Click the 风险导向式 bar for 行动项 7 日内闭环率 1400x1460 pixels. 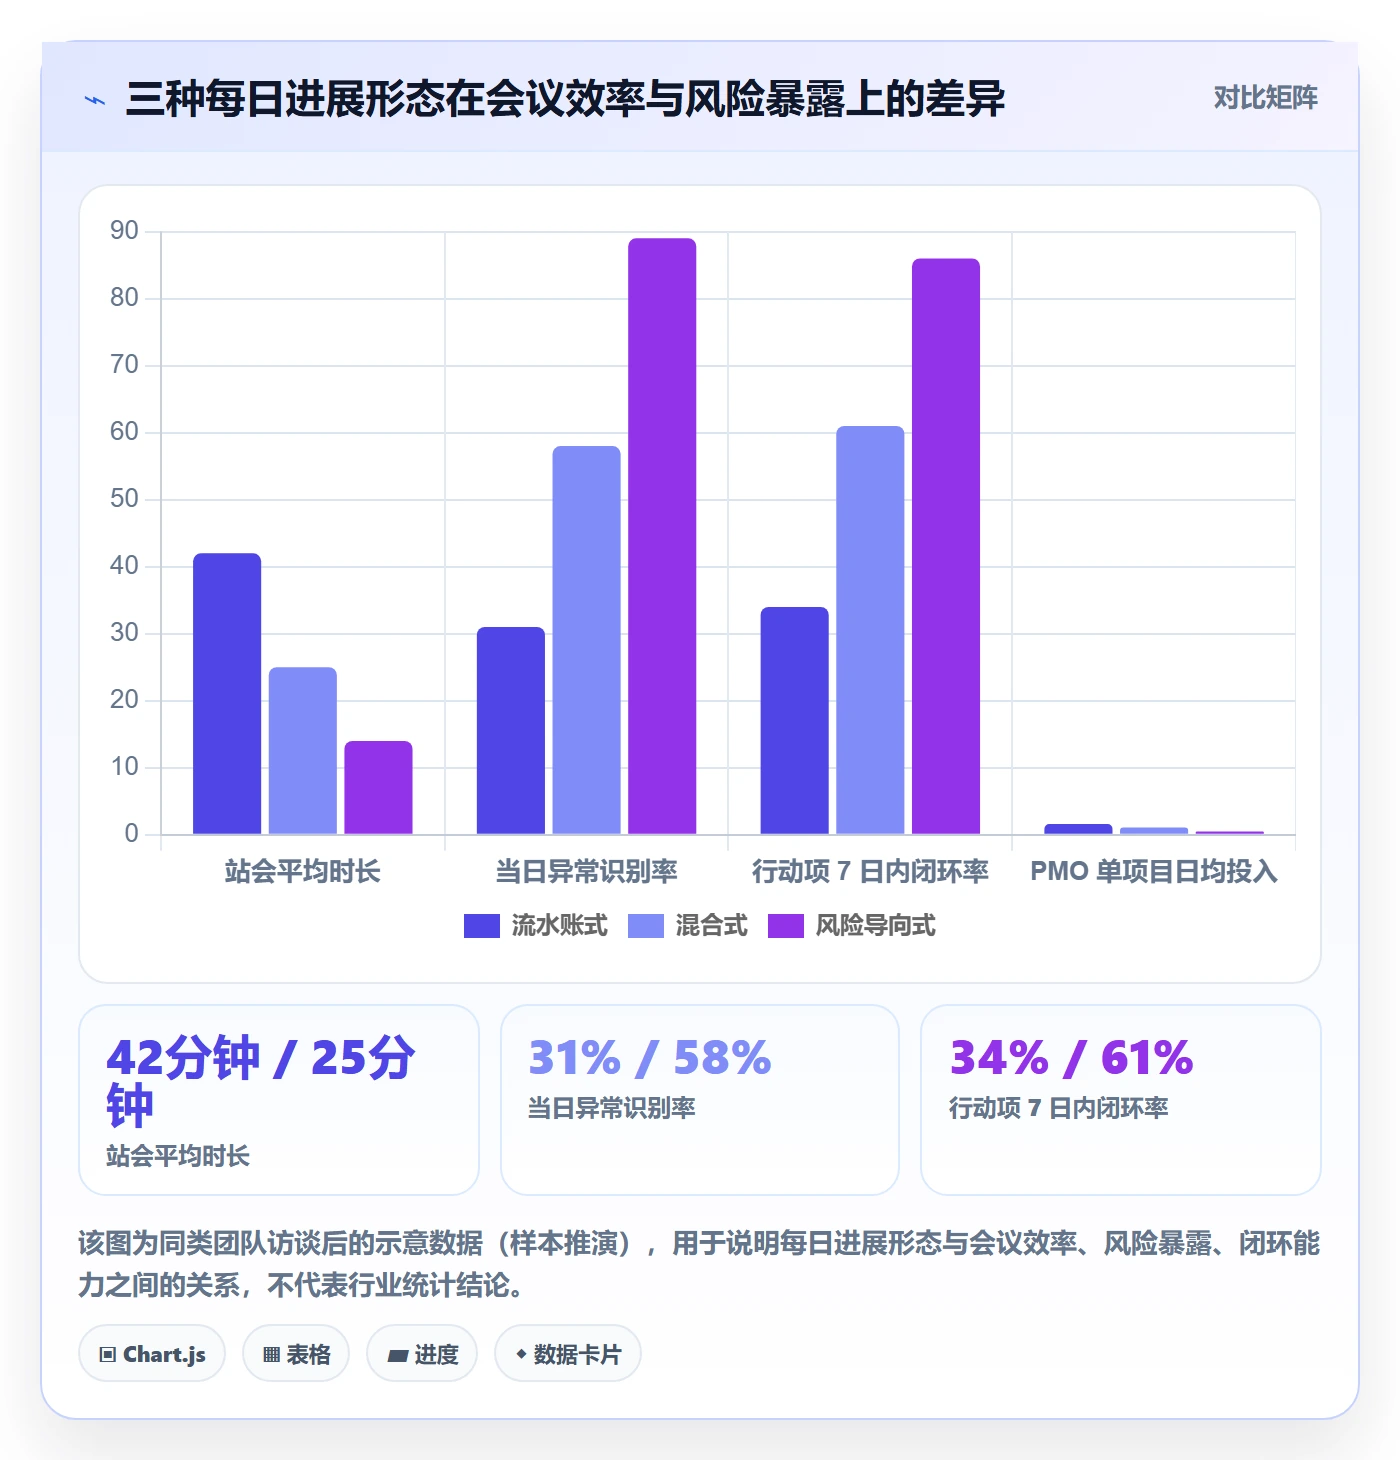point(946,546)
